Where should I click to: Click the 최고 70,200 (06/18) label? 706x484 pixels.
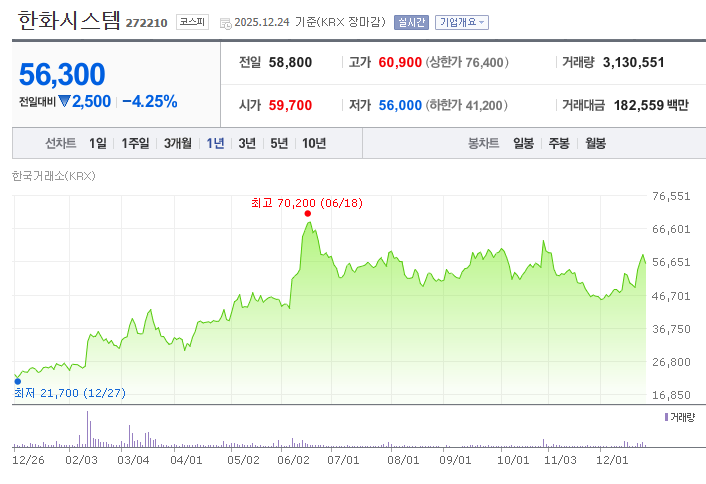click(x=307, y=203)
